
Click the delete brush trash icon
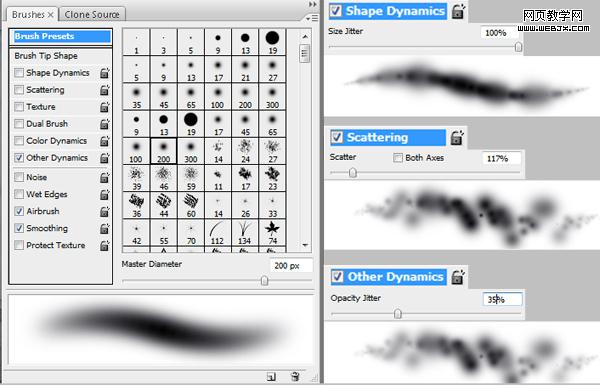(295, 377)
